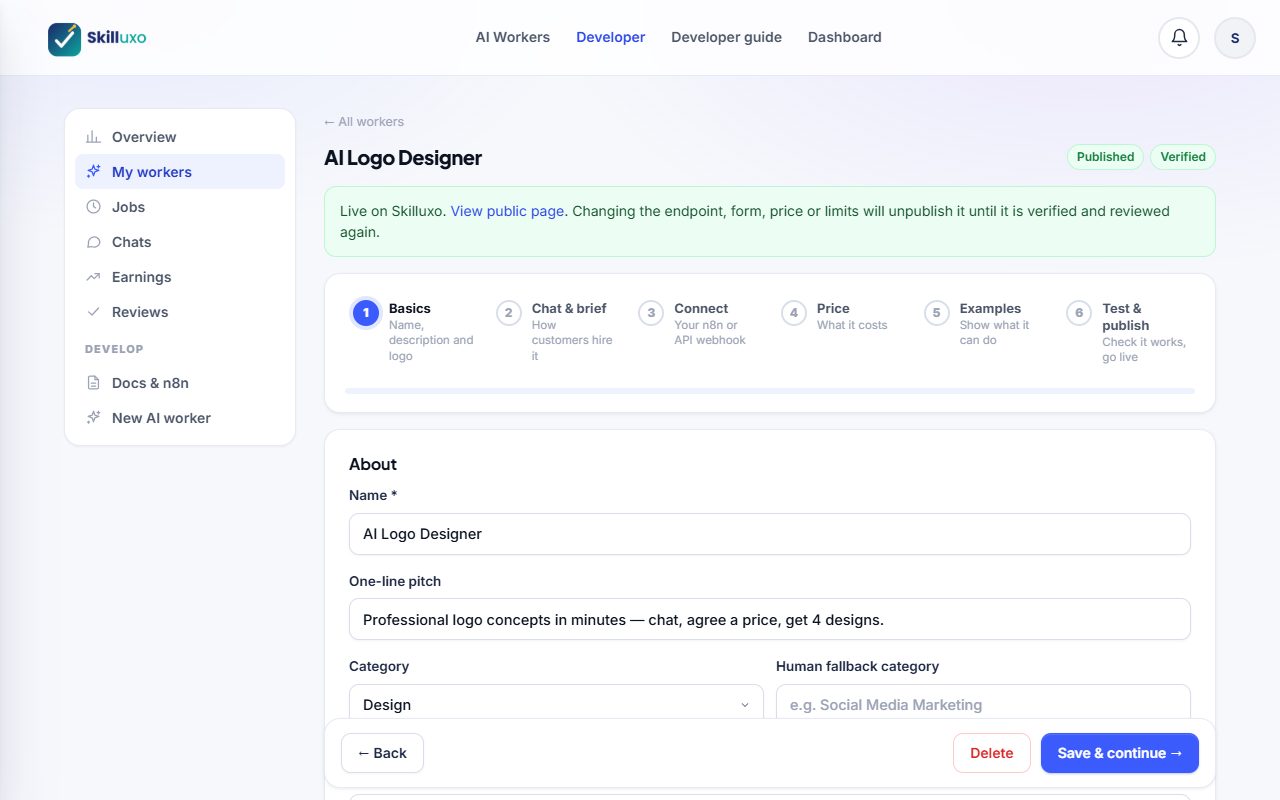Open the Dashboard nav item

(x=845, y=37)
